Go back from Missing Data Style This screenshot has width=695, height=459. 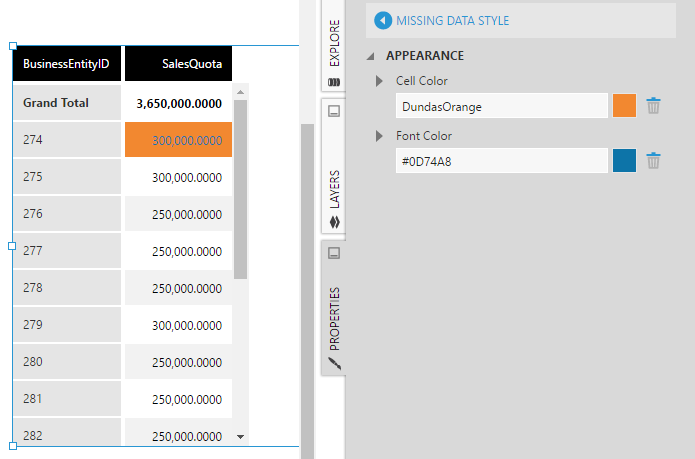(x=383, y=20)
